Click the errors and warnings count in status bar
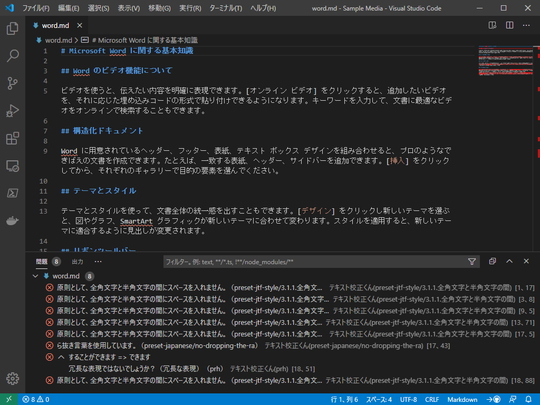 click(x=36, y=399)
